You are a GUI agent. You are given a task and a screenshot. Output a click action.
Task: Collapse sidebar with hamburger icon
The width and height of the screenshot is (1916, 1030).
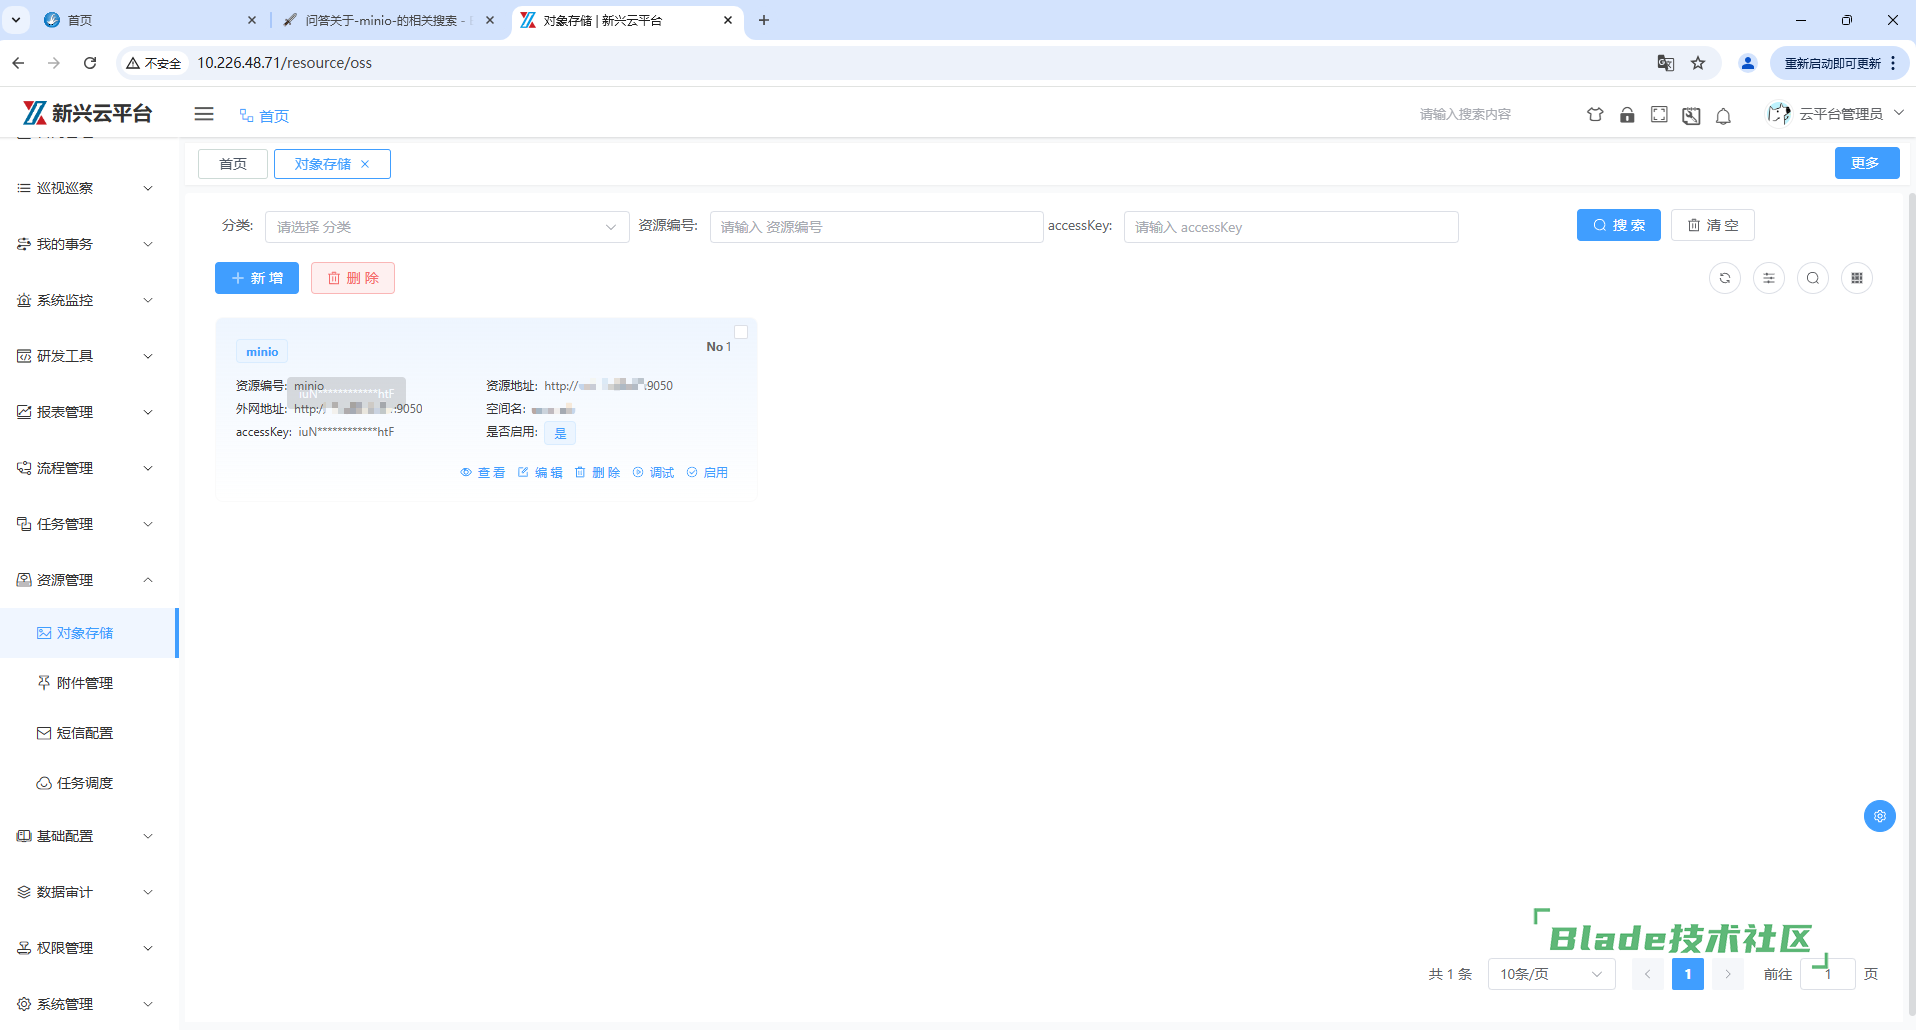[x=204, y=114]
